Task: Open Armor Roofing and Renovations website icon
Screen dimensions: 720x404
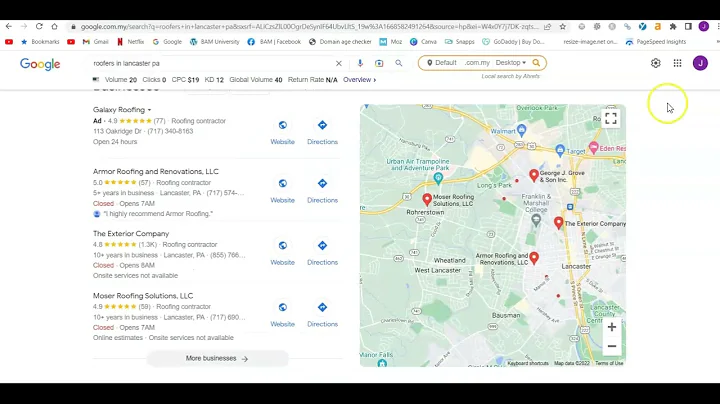Action: click(x=282, y=183)
